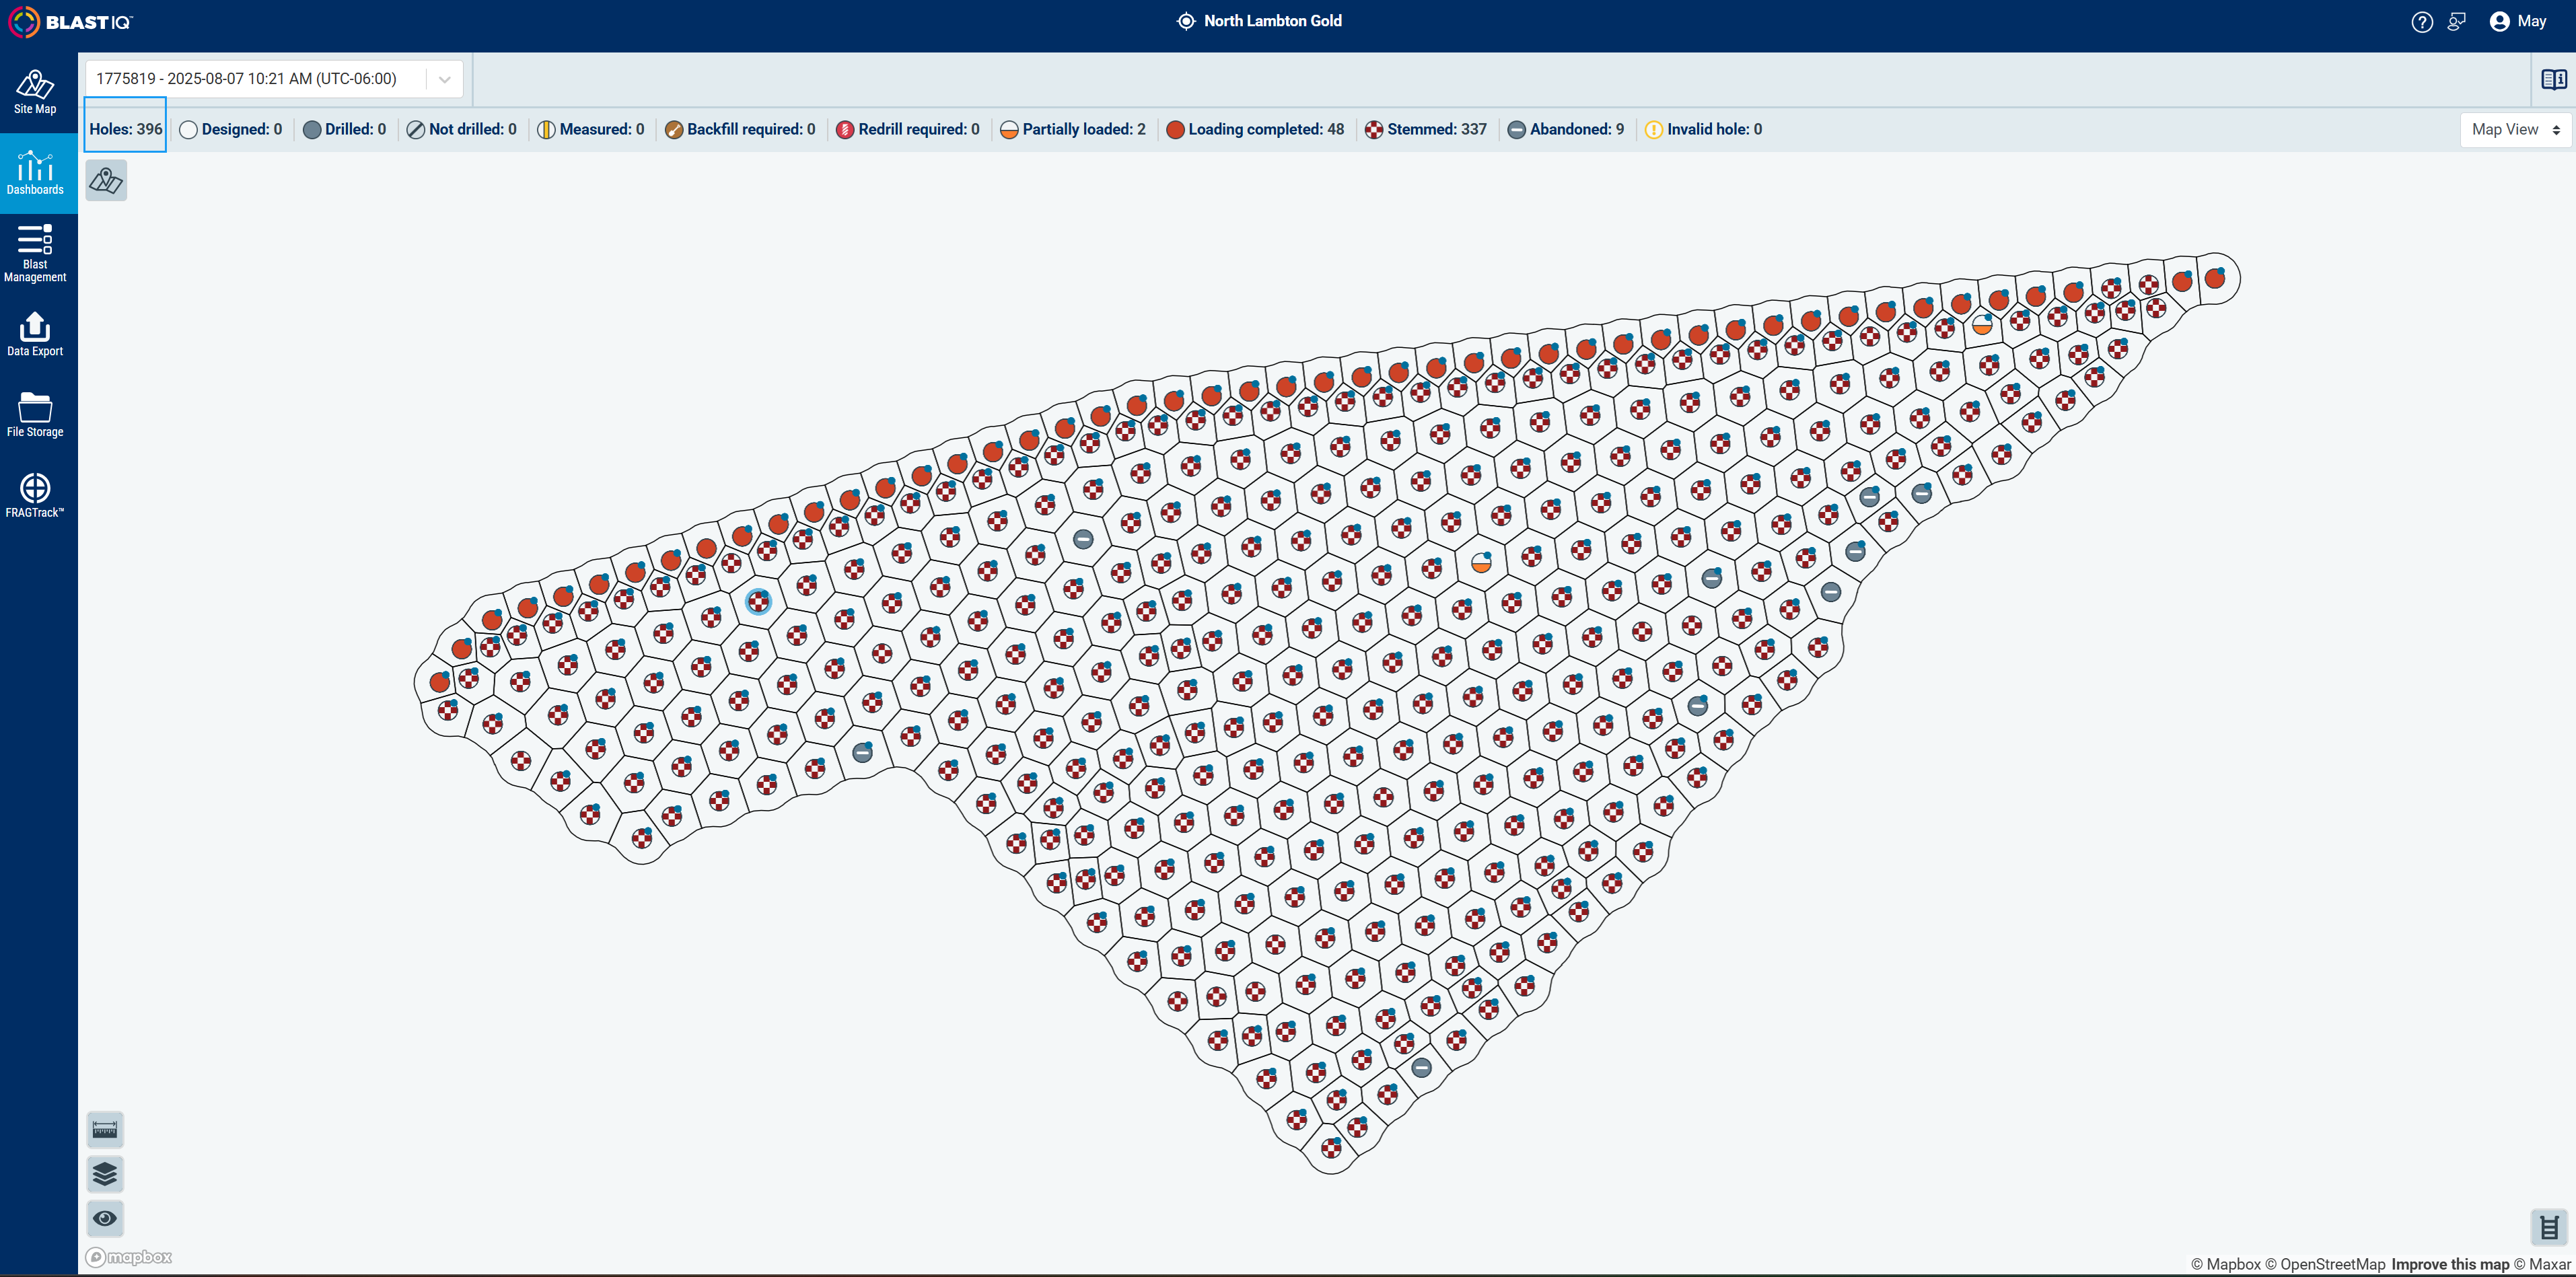This screenshot has width=2576, height=1277.
Task: Filter by Stemmed: 337 status
Action: click(x=1426, y=129)
